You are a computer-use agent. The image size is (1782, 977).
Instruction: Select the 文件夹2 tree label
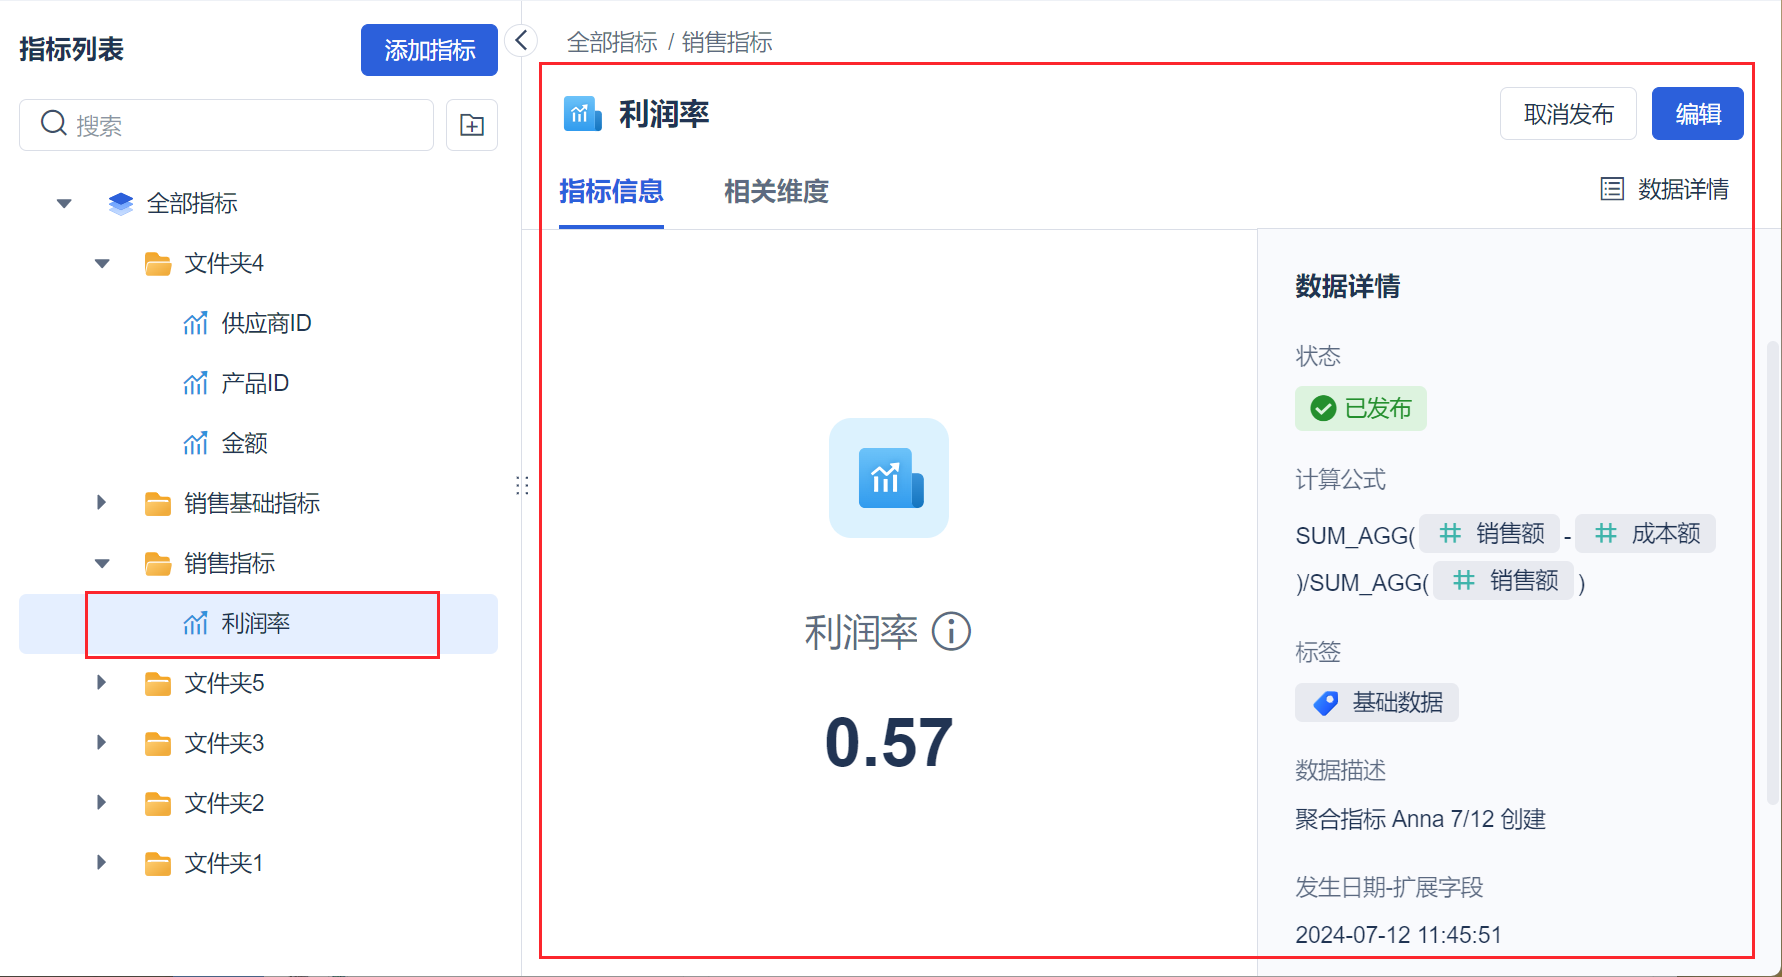click(224, 804)
